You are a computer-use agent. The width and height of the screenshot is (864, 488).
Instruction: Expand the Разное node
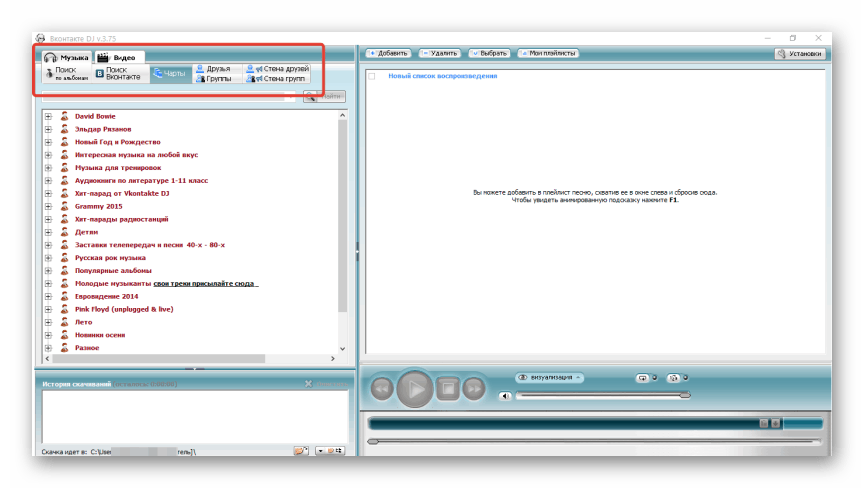(x=48, y=348)
